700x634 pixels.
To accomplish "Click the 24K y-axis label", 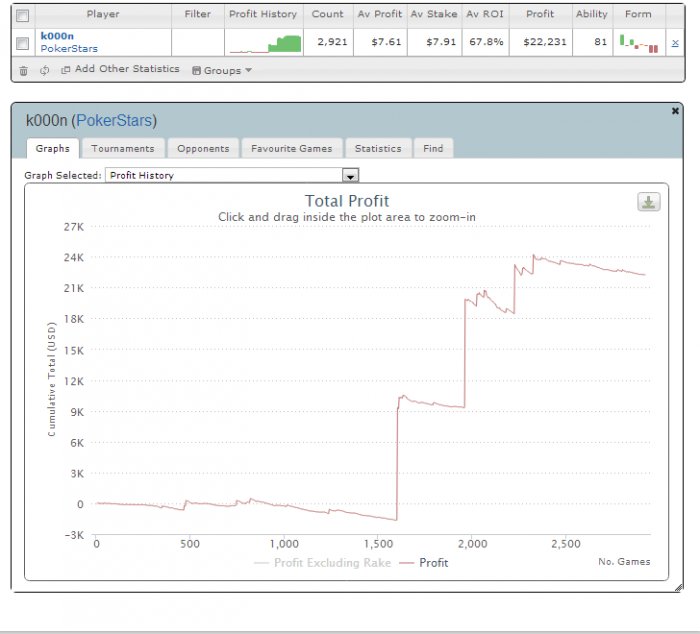I will (74, 258).
